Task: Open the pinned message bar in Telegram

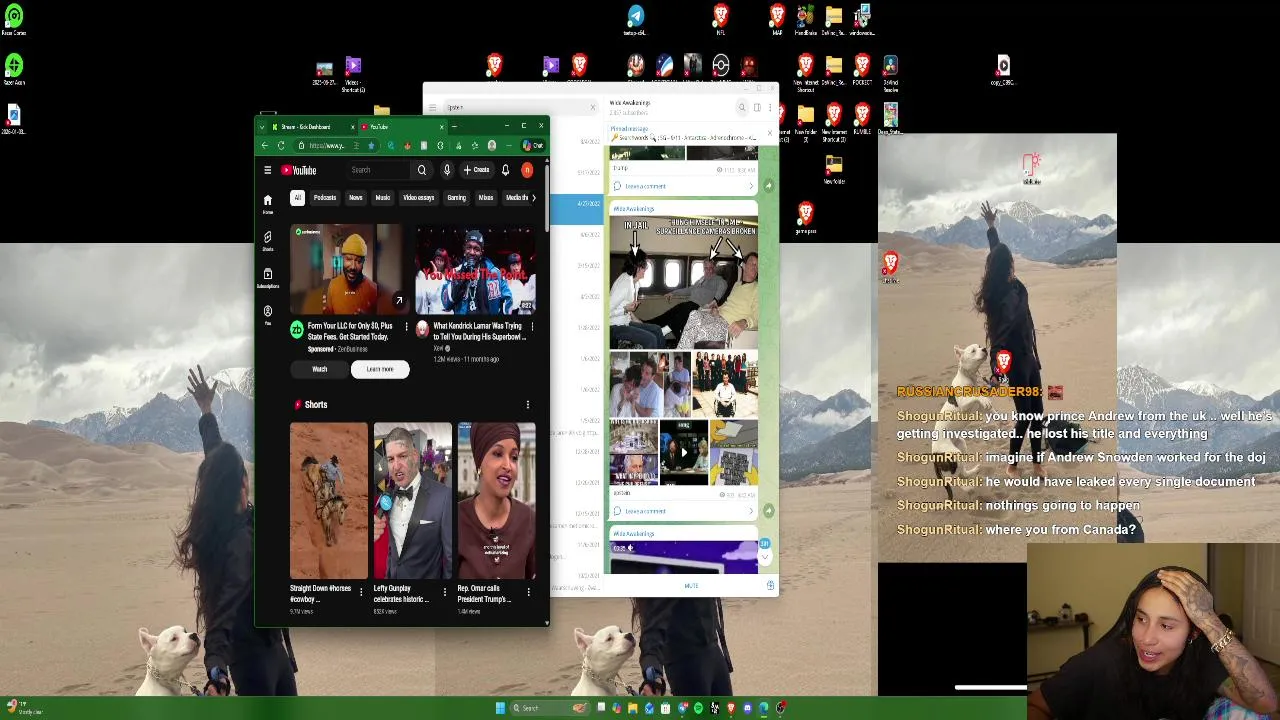Action: click(x=685, y=133)
